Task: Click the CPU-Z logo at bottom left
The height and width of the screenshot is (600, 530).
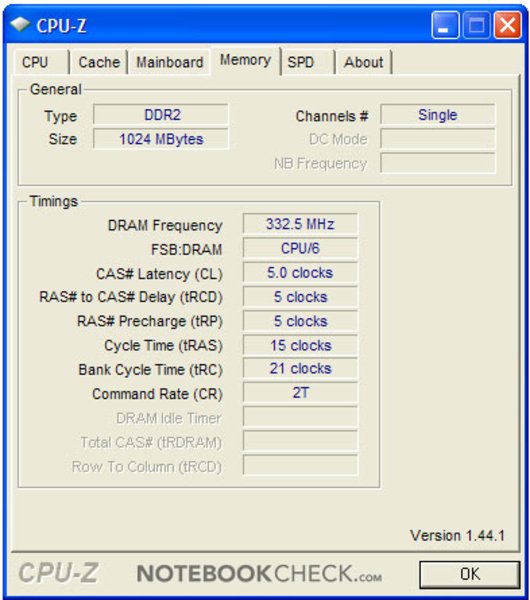Action: coord(59,573)
